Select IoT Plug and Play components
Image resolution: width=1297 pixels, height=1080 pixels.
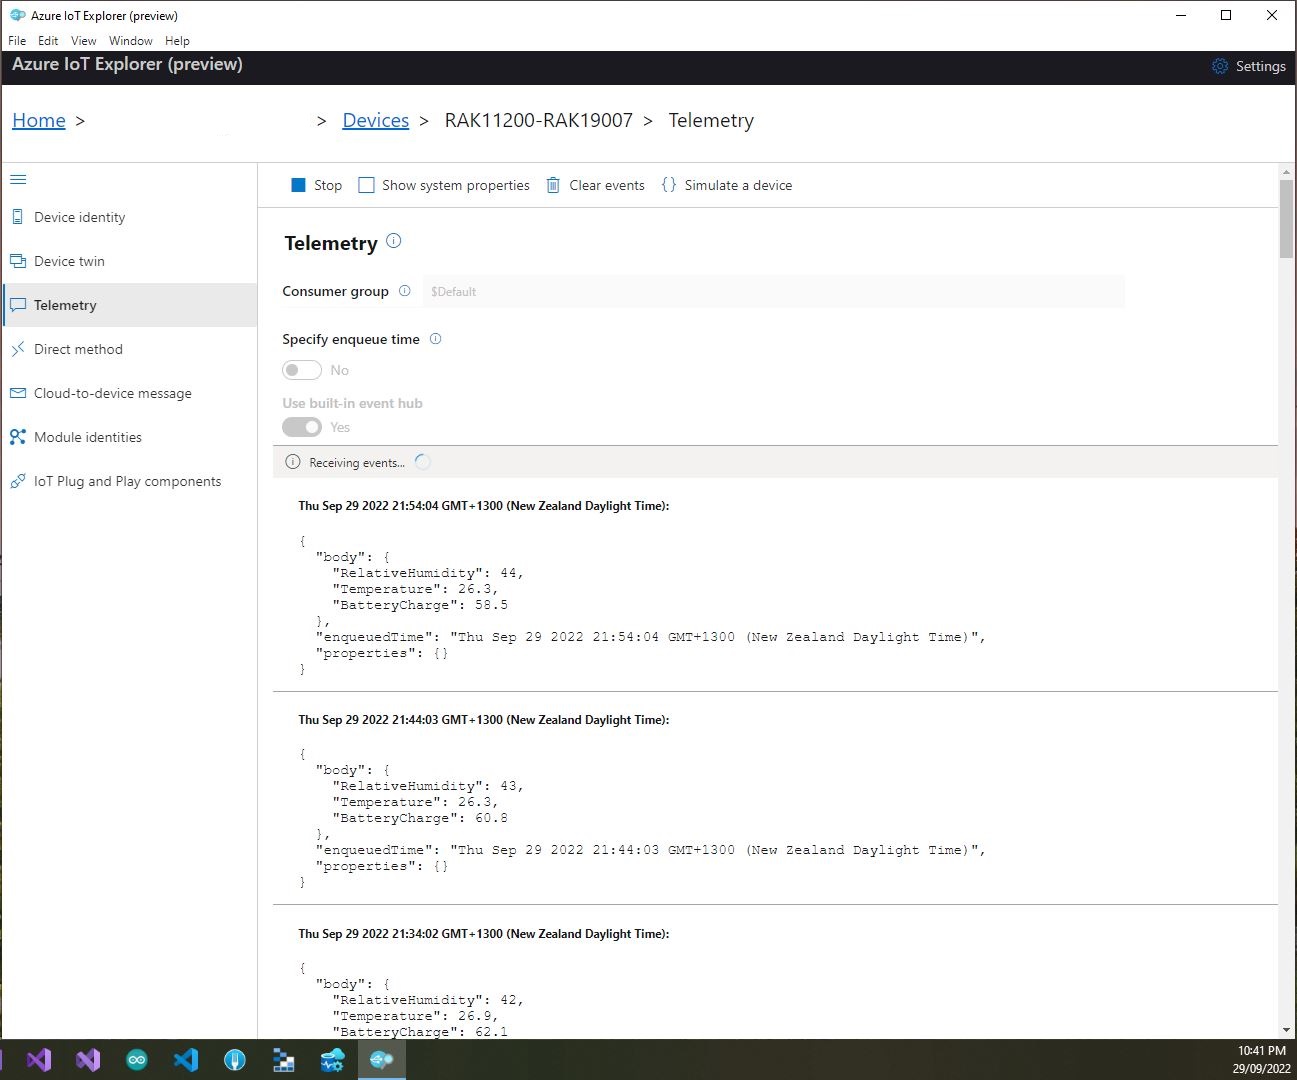pos(127,481)
